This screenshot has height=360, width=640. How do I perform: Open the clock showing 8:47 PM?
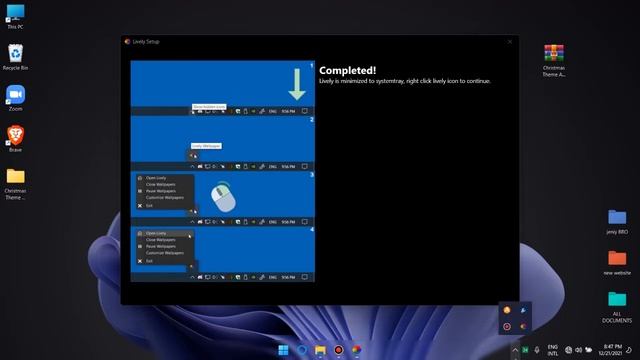coord(610,350)
